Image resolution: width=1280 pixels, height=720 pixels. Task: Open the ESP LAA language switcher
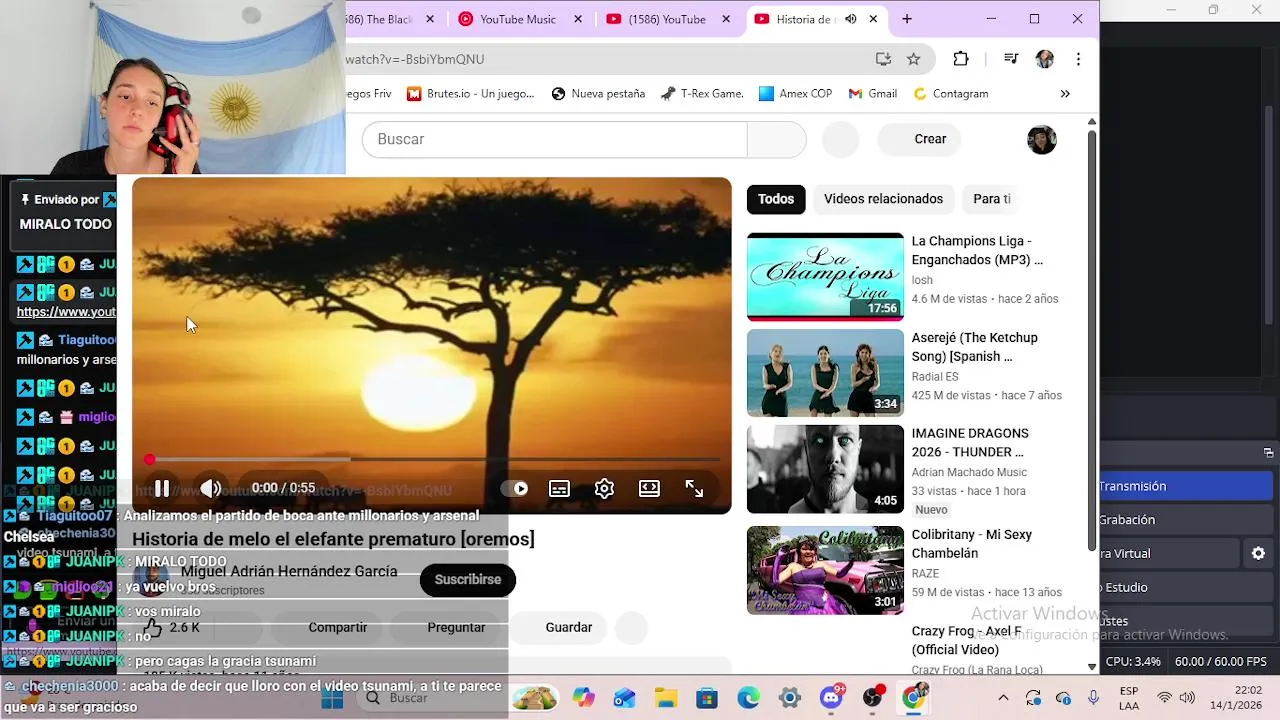point(1129,698)
